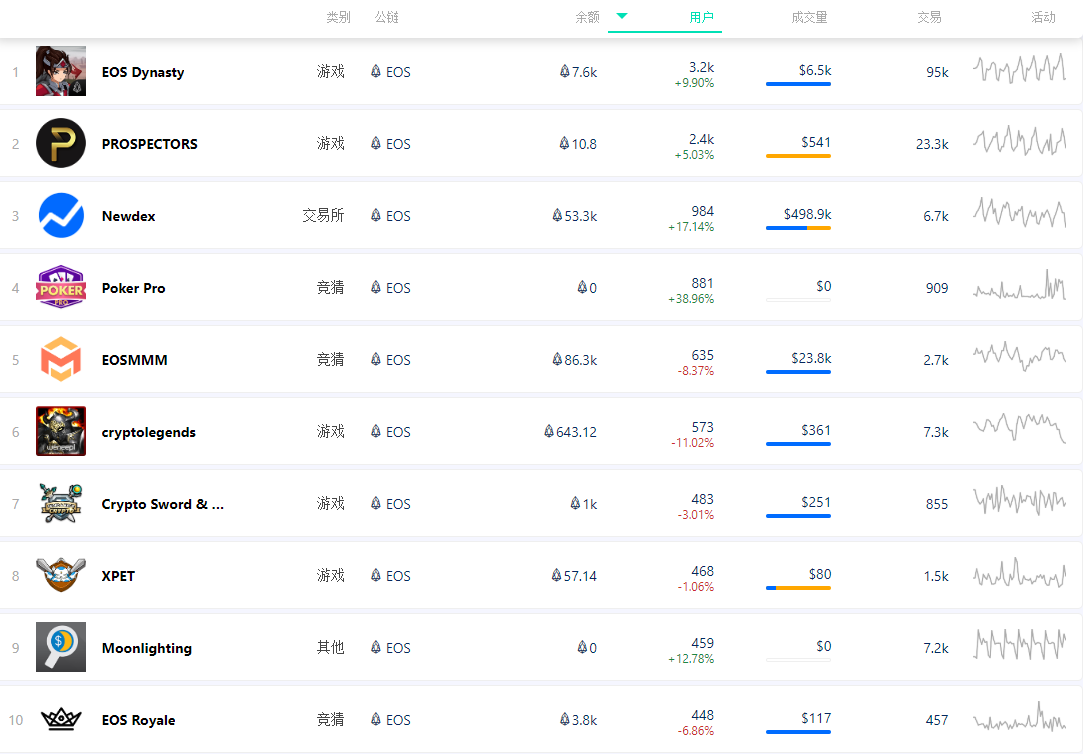Sort by the 交易 column header
The height and width of the screenshot is (754, 1083).
coord(929,17)
